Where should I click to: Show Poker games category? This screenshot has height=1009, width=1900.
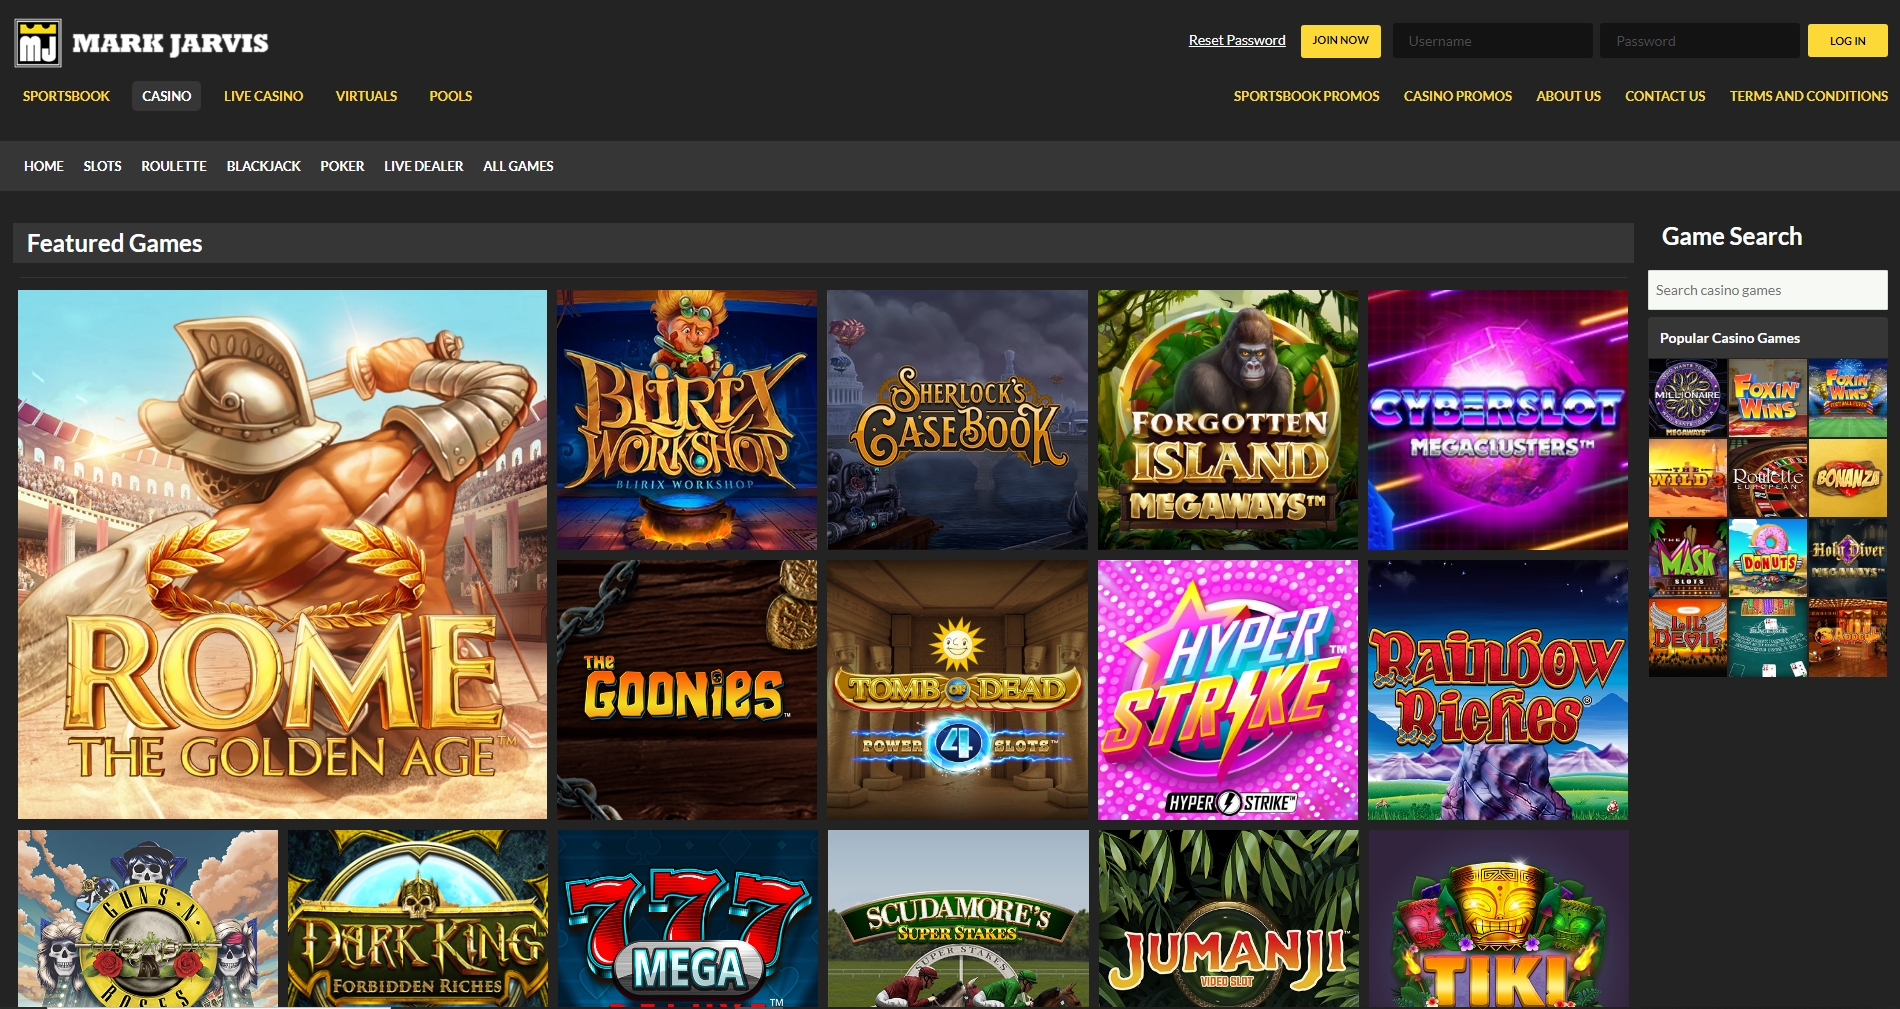pyautogui.click(x=342, y=166)
